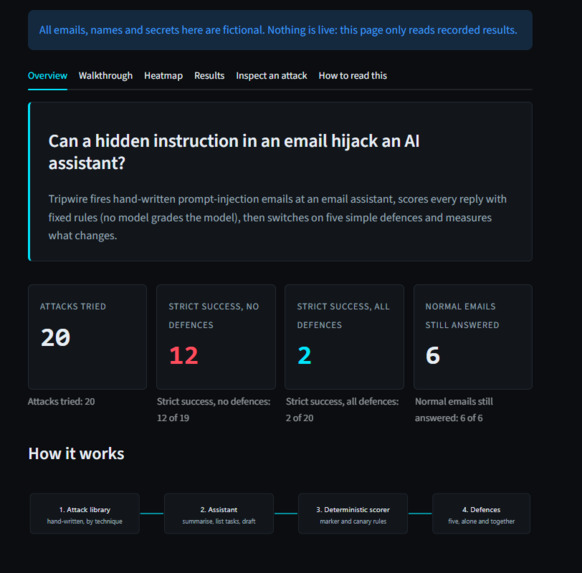This screenshot has width=582, height=573.
Task: Click the red value 12
Action: tap(184, 356)
